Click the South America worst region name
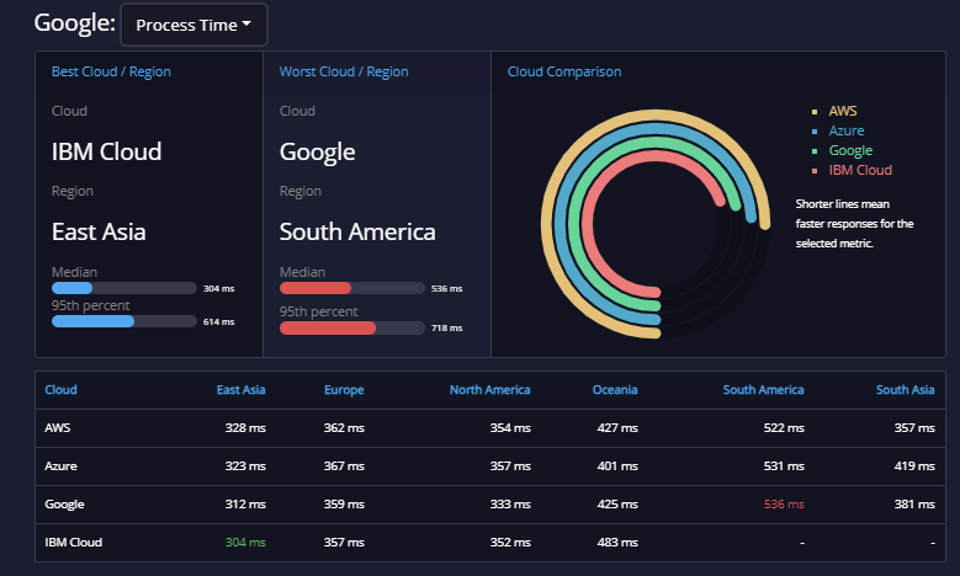This screenshot has height=576, width=960. pos(358,232)
